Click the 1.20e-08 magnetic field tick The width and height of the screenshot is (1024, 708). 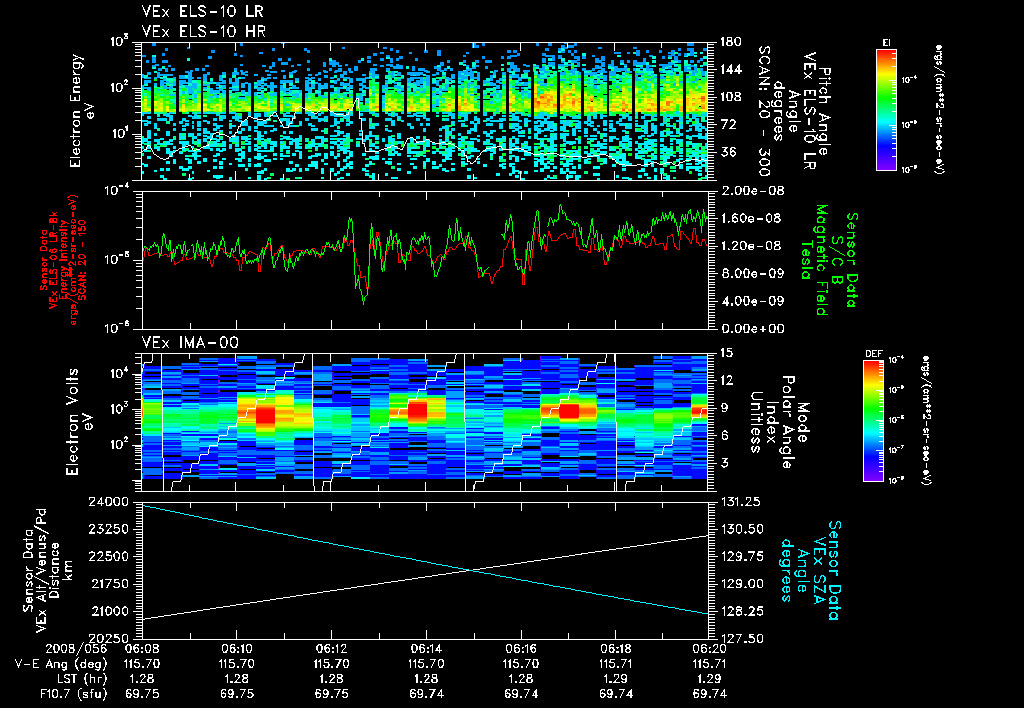[752, 246]
